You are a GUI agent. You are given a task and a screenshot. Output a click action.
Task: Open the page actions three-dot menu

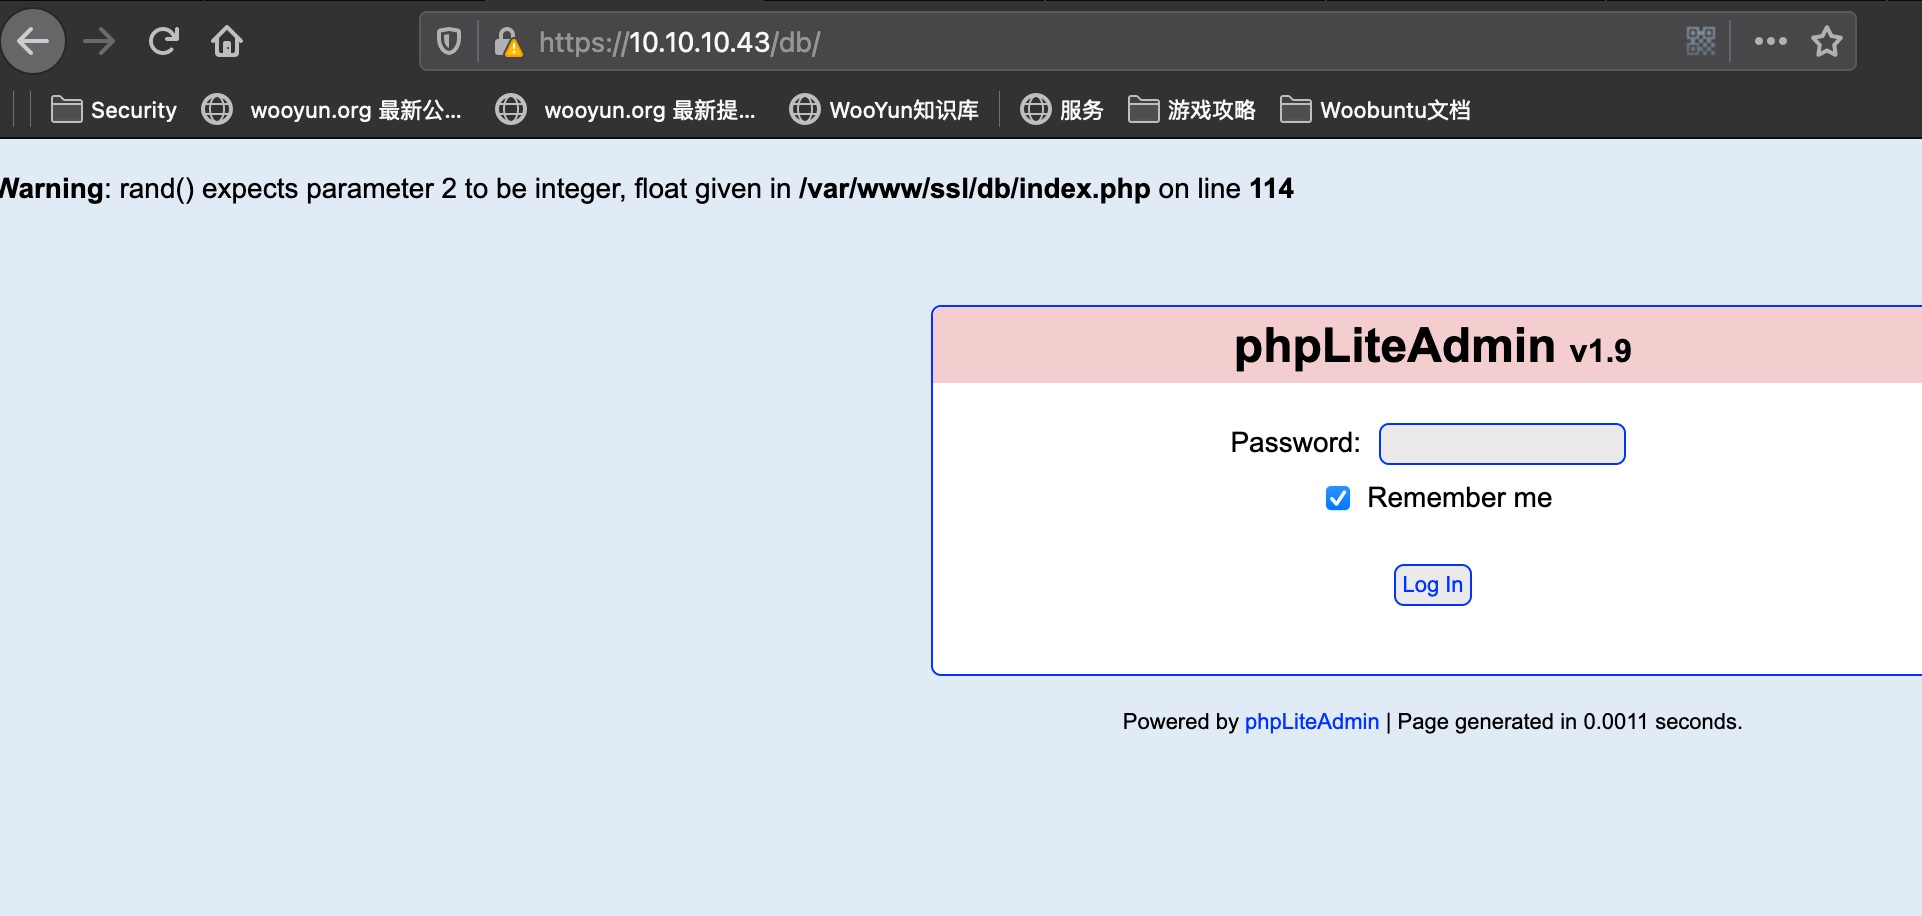[x=1770, y=42]
